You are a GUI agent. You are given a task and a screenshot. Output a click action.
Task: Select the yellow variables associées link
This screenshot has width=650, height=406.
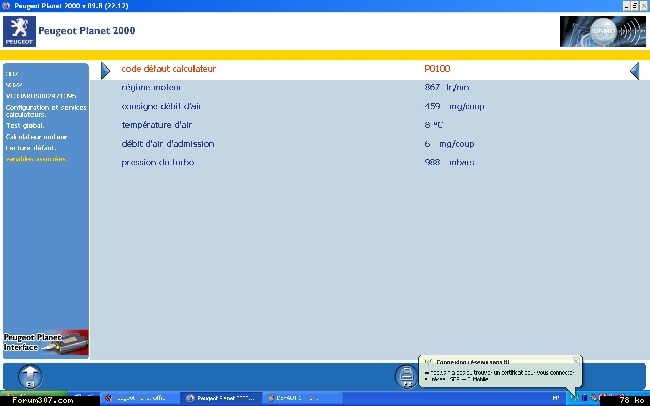36,159
